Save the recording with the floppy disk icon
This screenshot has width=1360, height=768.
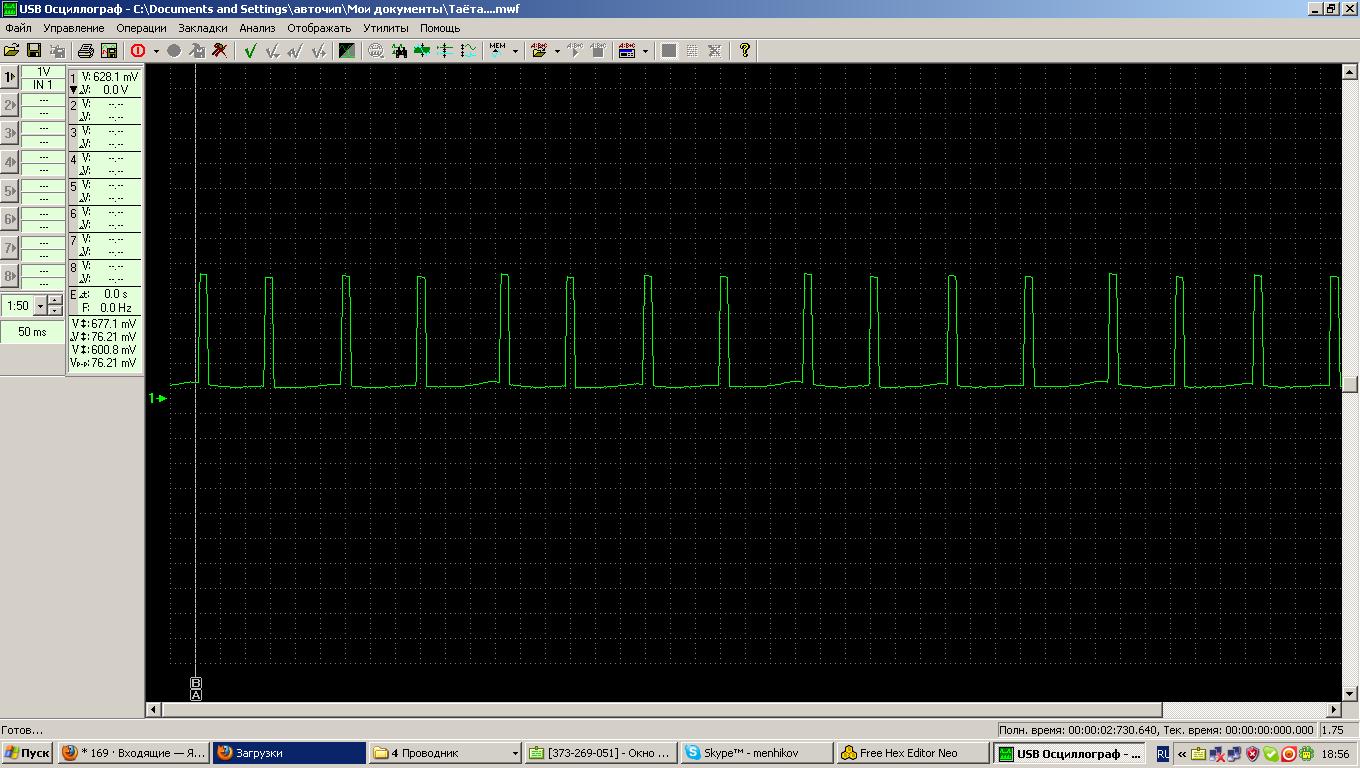33,50
